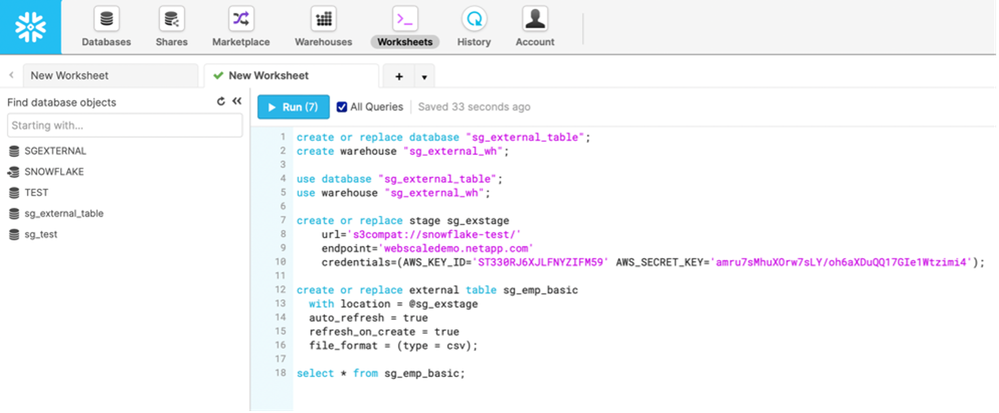Screen dimensions: 999x413
Task: Click the TEST database icon
Action: pos(13,192)
